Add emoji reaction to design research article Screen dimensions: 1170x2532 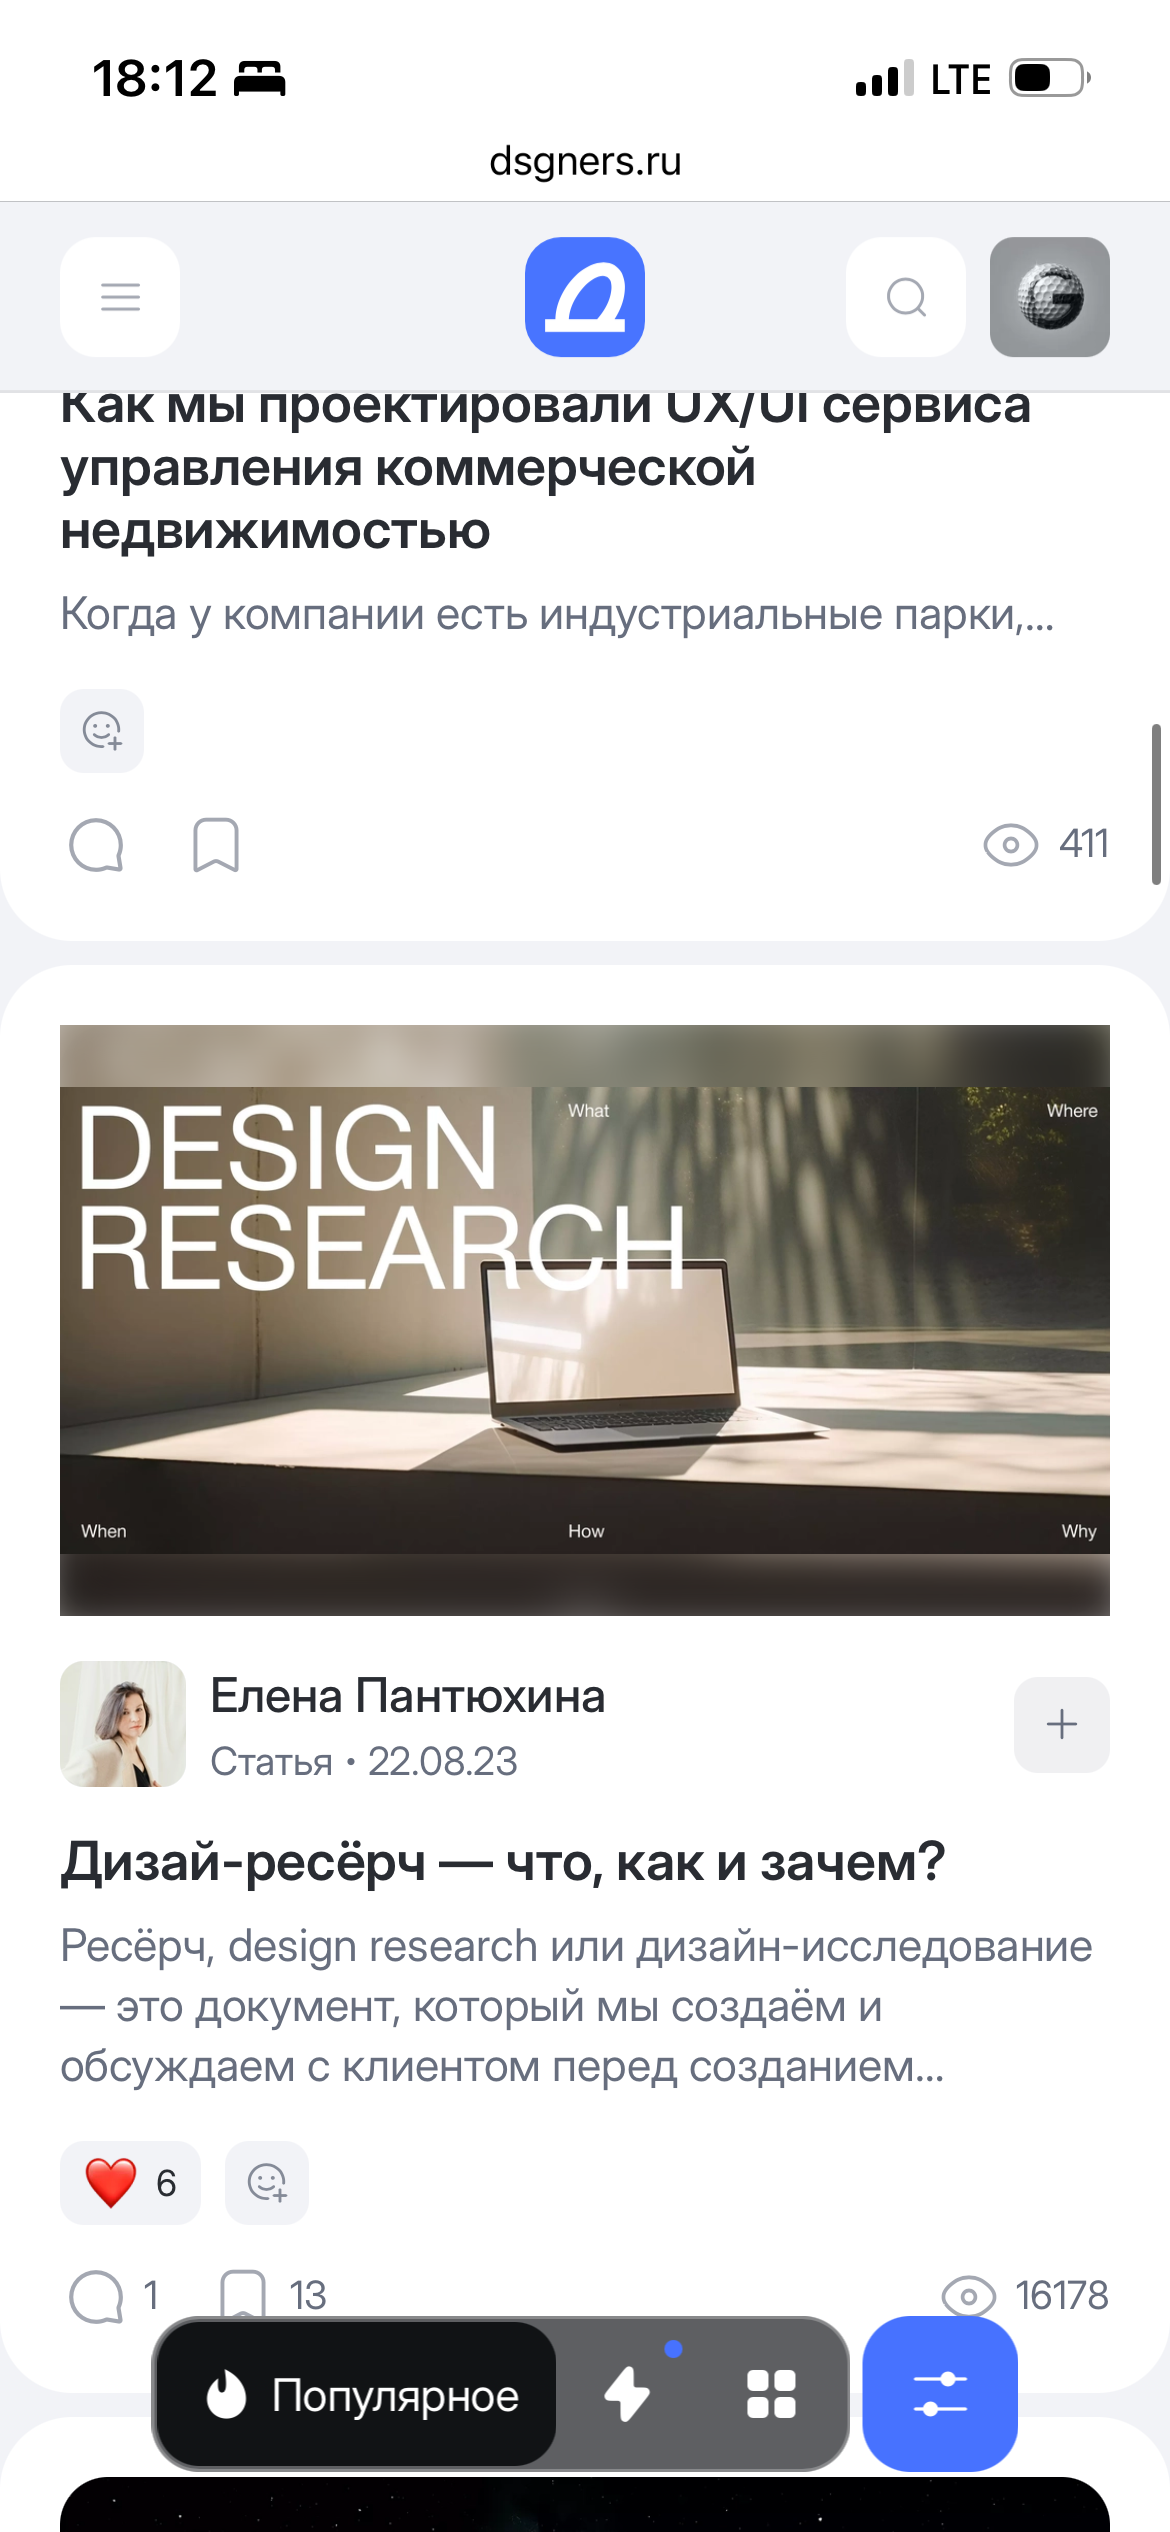pyautogui.click(x=267, y=2182)
